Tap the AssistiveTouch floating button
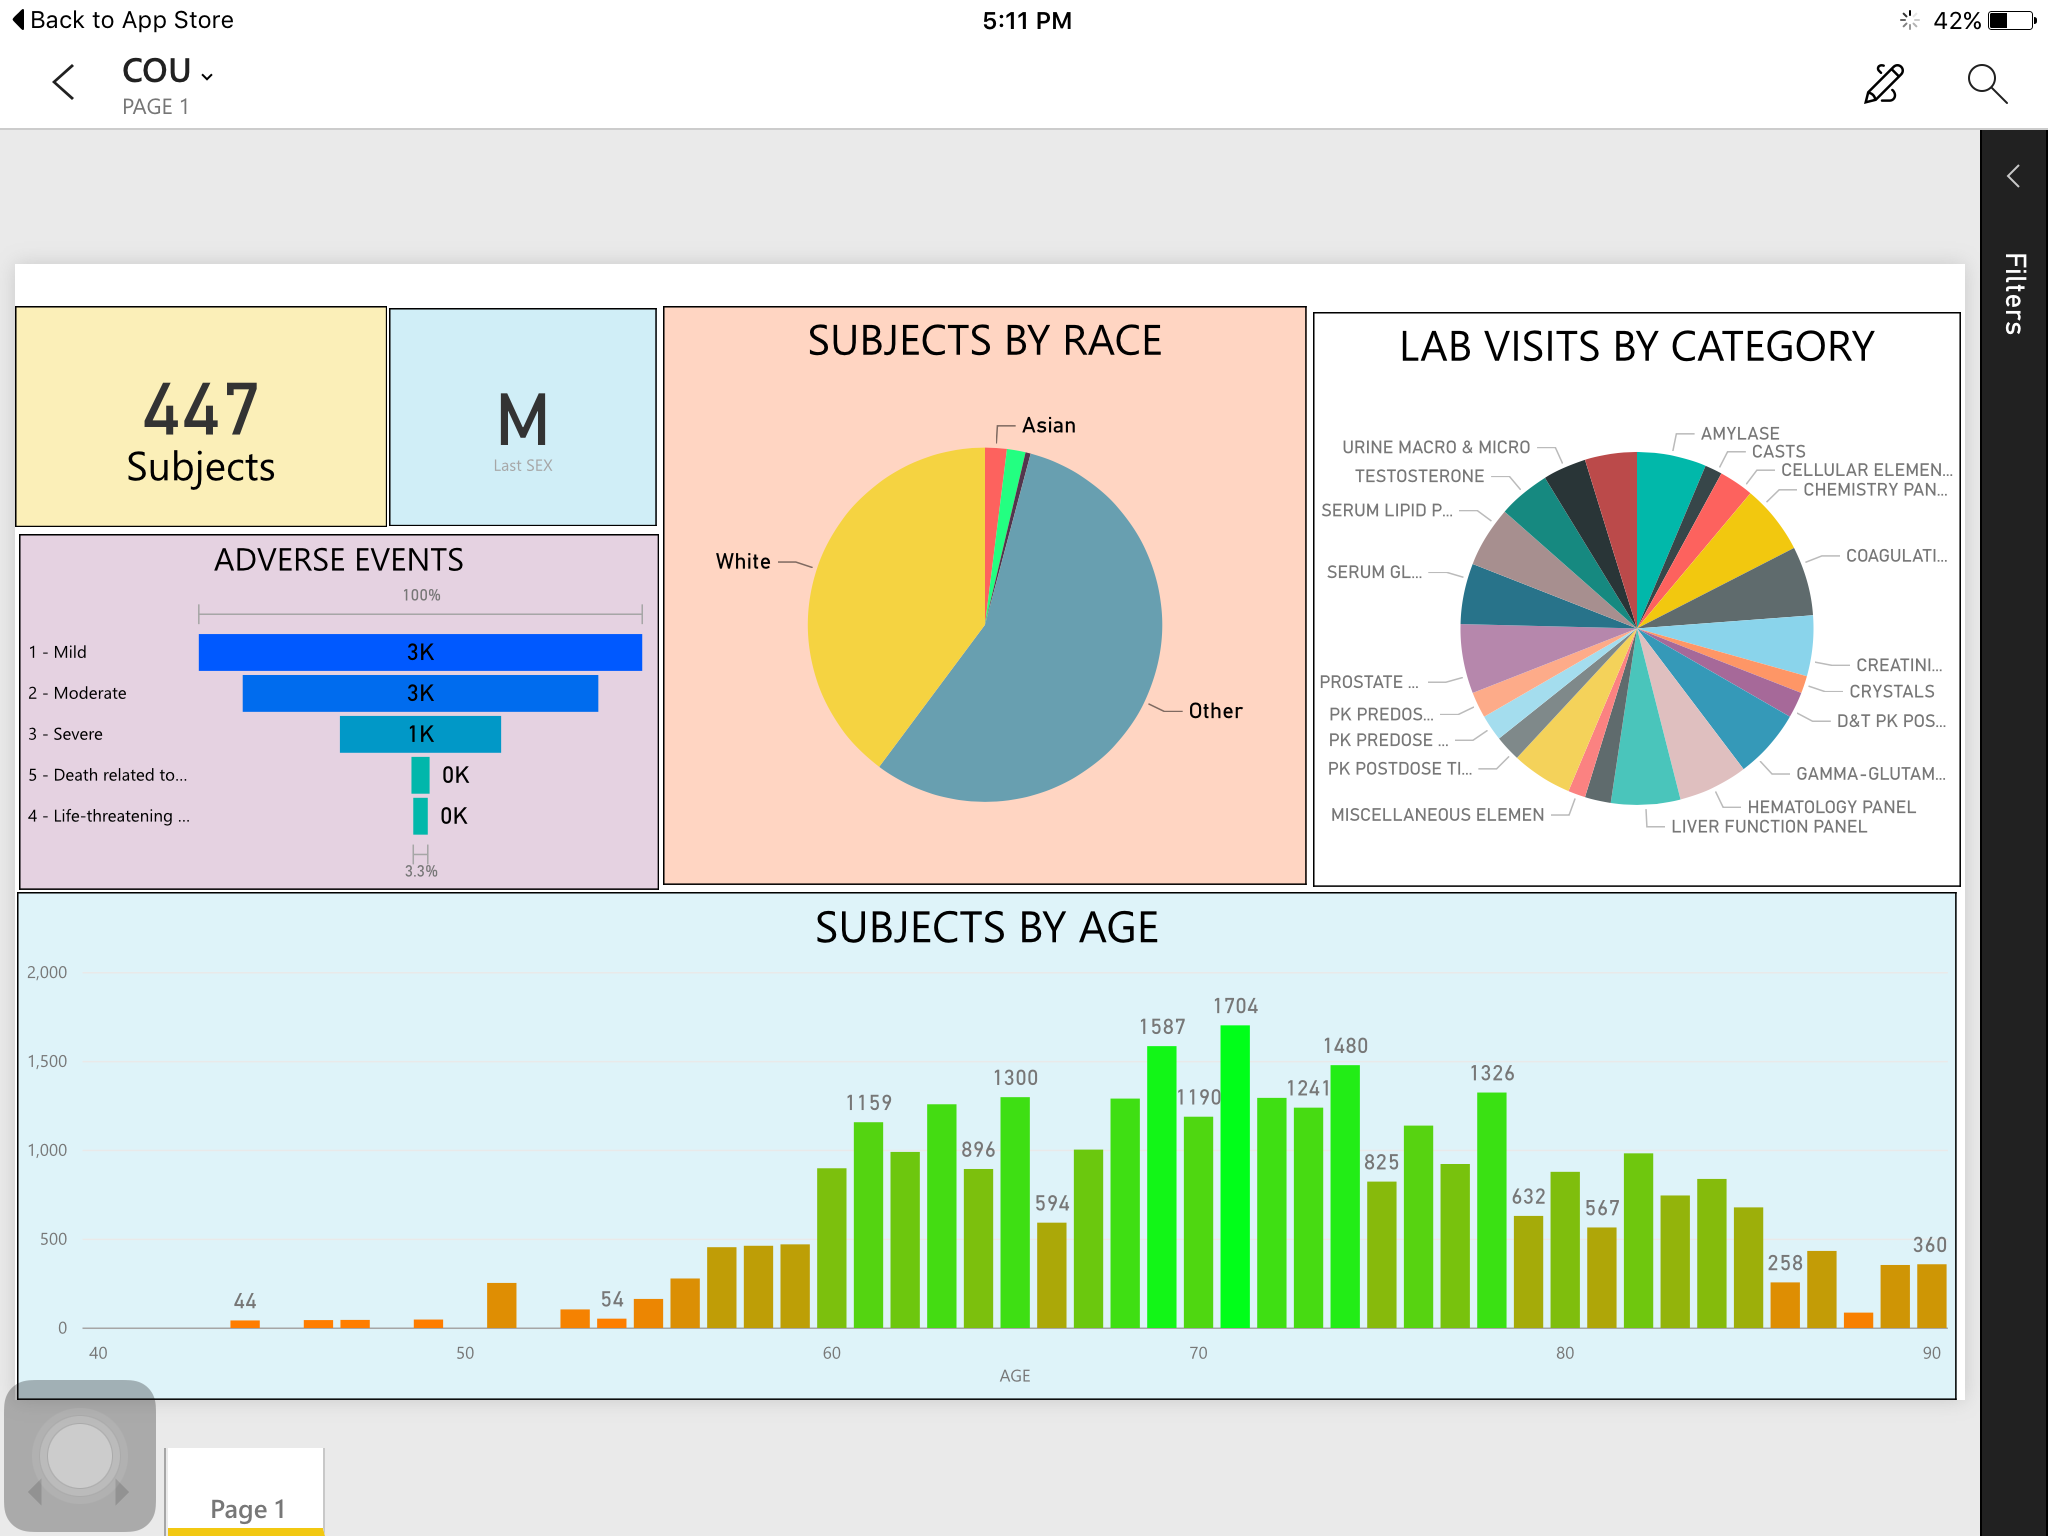Screen dimensions: 2048x1536 point(80,1455)
